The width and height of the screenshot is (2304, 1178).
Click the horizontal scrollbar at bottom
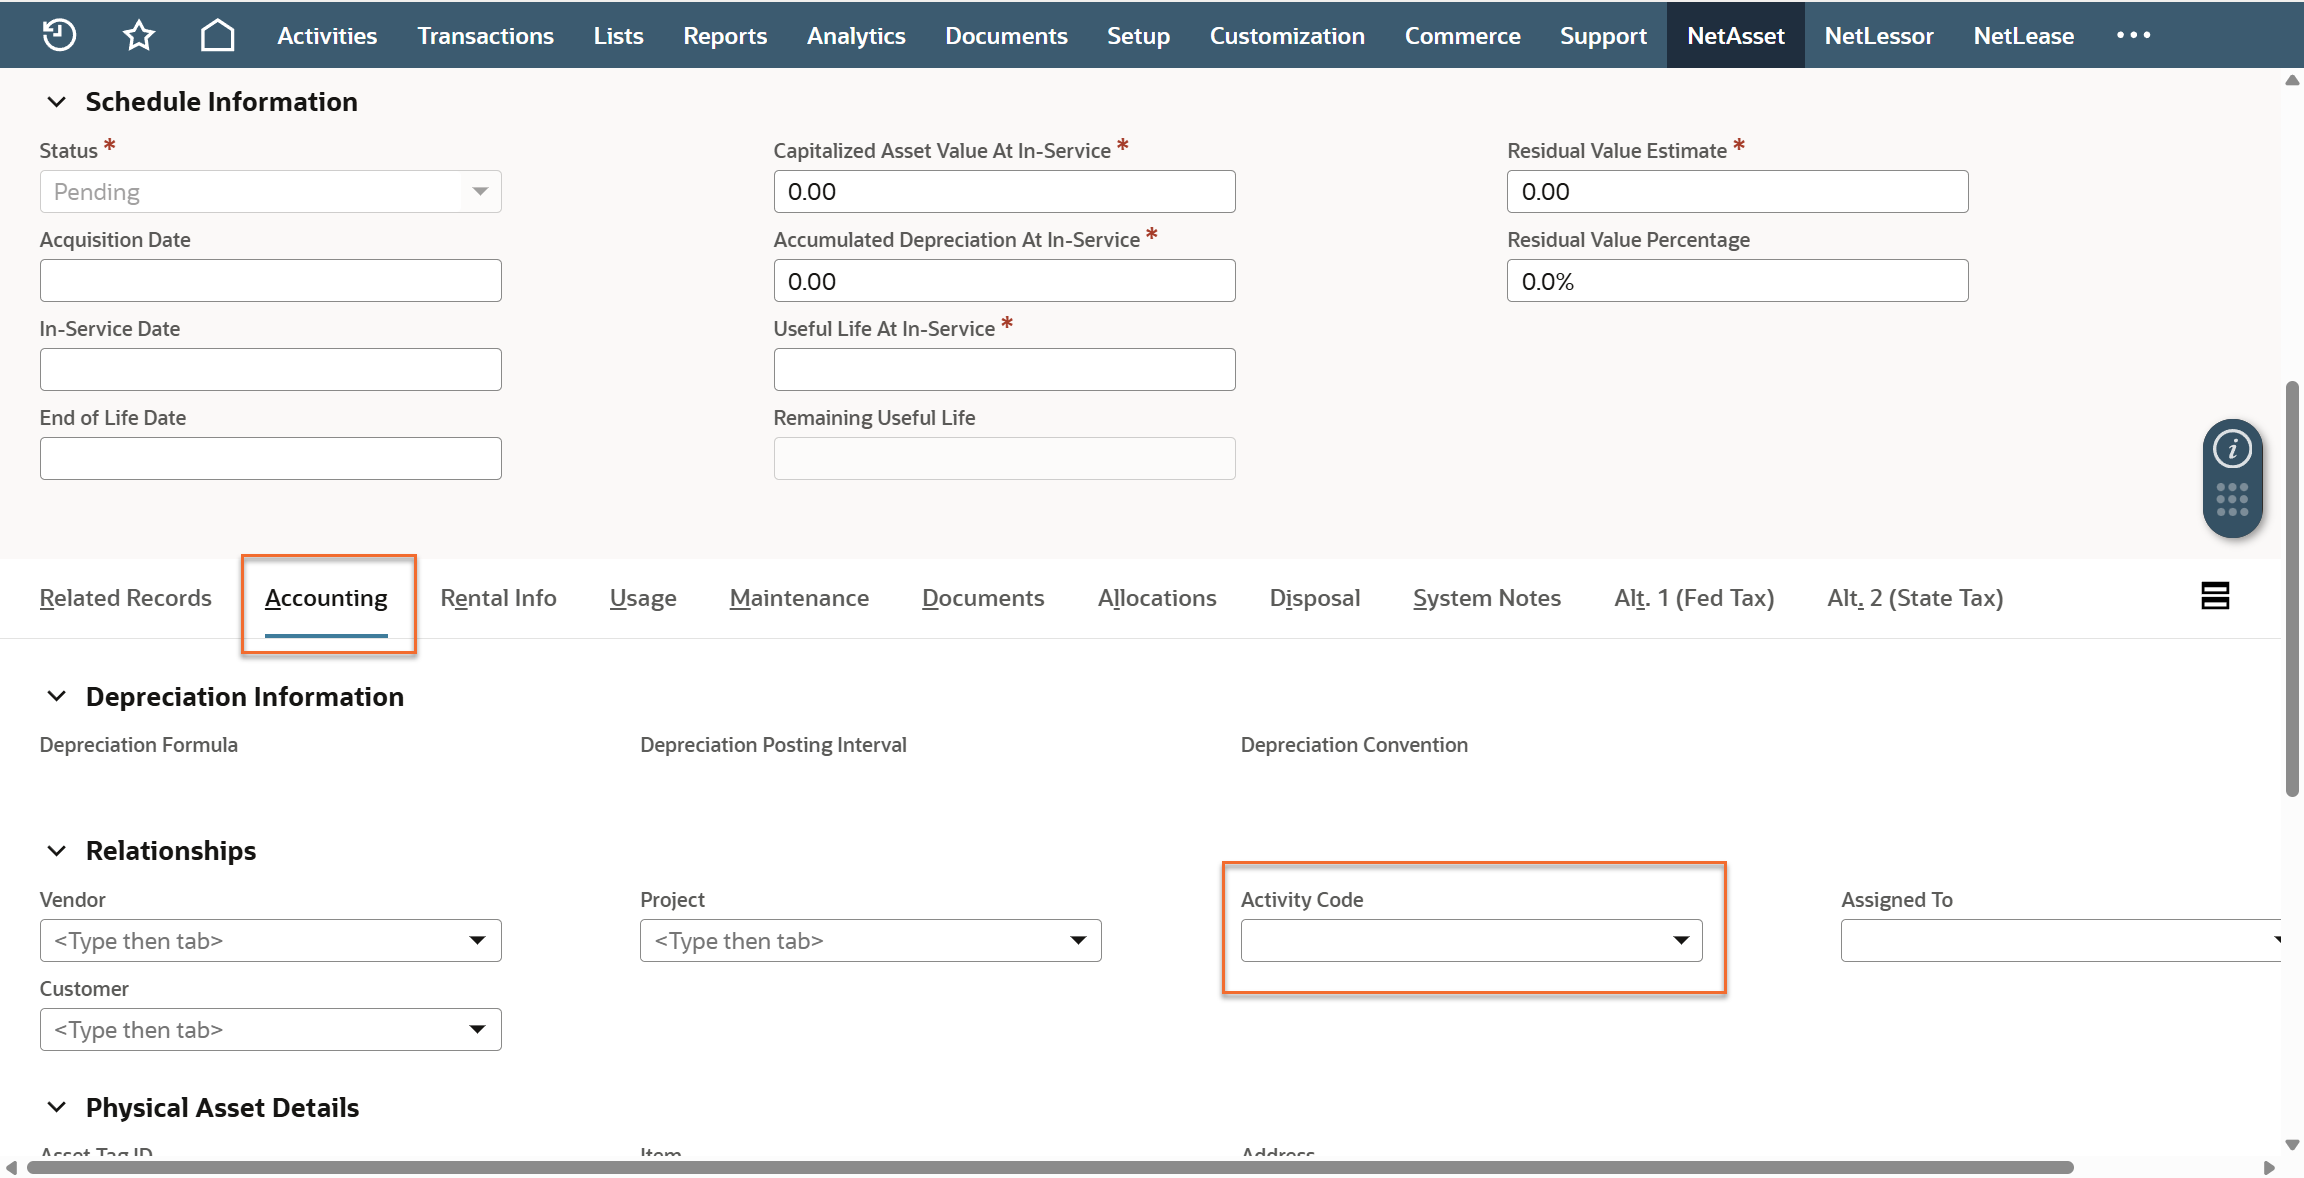pyautogui.click(x=1050, y=1167)
